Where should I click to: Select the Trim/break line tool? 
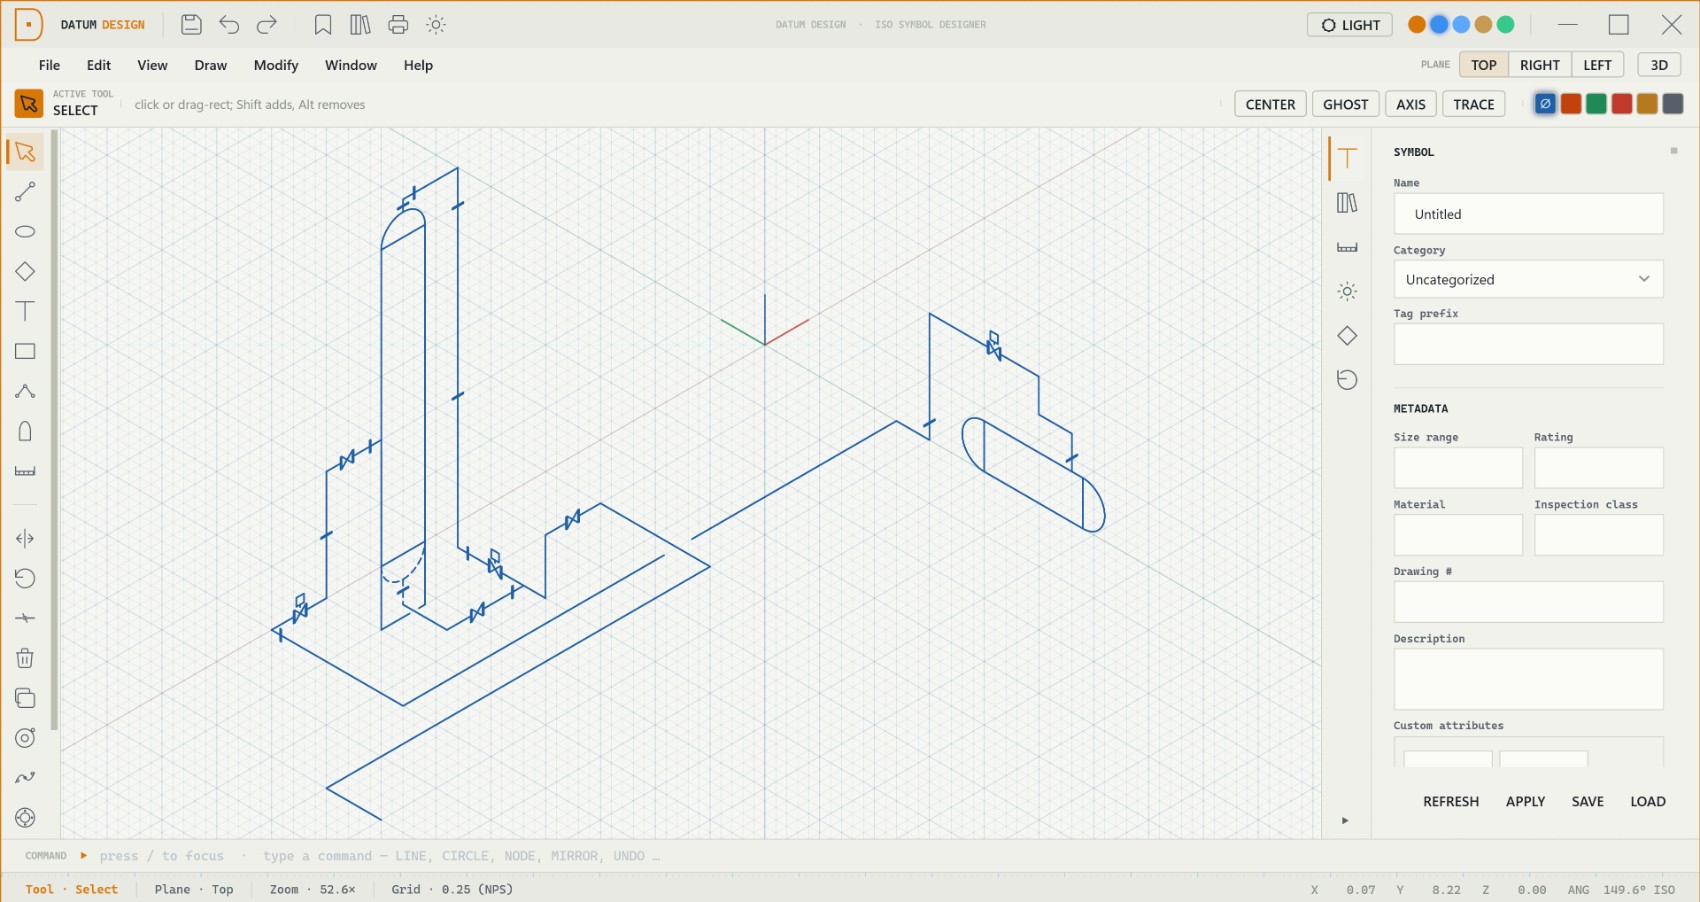[25, 619]
